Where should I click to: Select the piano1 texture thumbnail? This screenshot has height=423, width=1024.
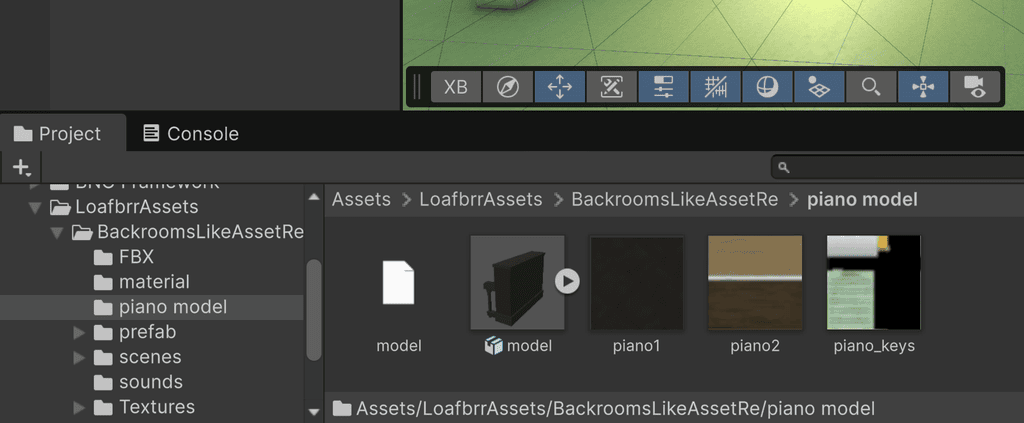637,283
